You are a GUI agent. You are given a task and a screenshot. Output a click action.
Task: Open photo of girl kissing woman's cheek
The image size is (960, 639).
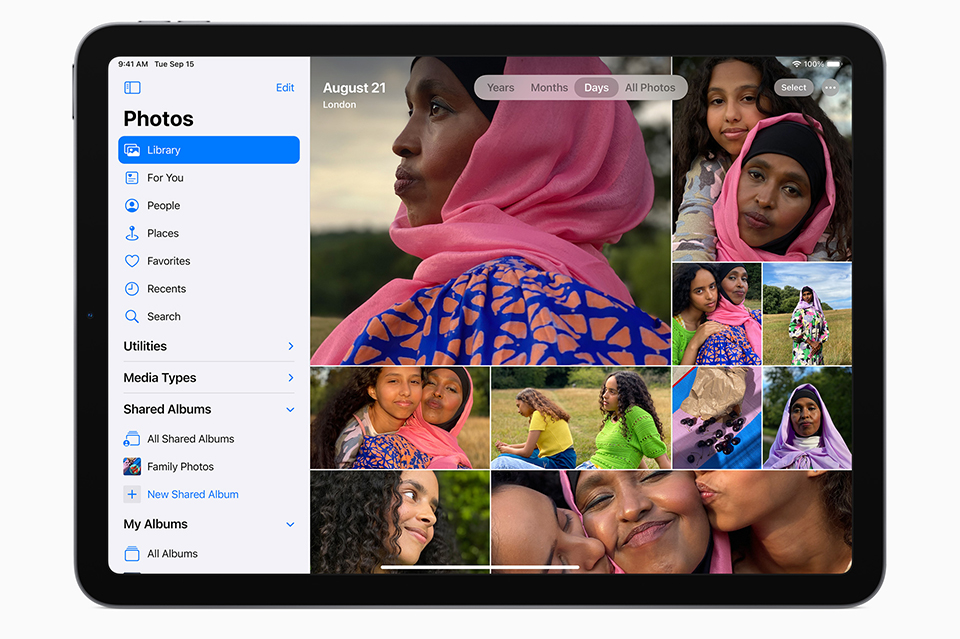click(672, 522)
